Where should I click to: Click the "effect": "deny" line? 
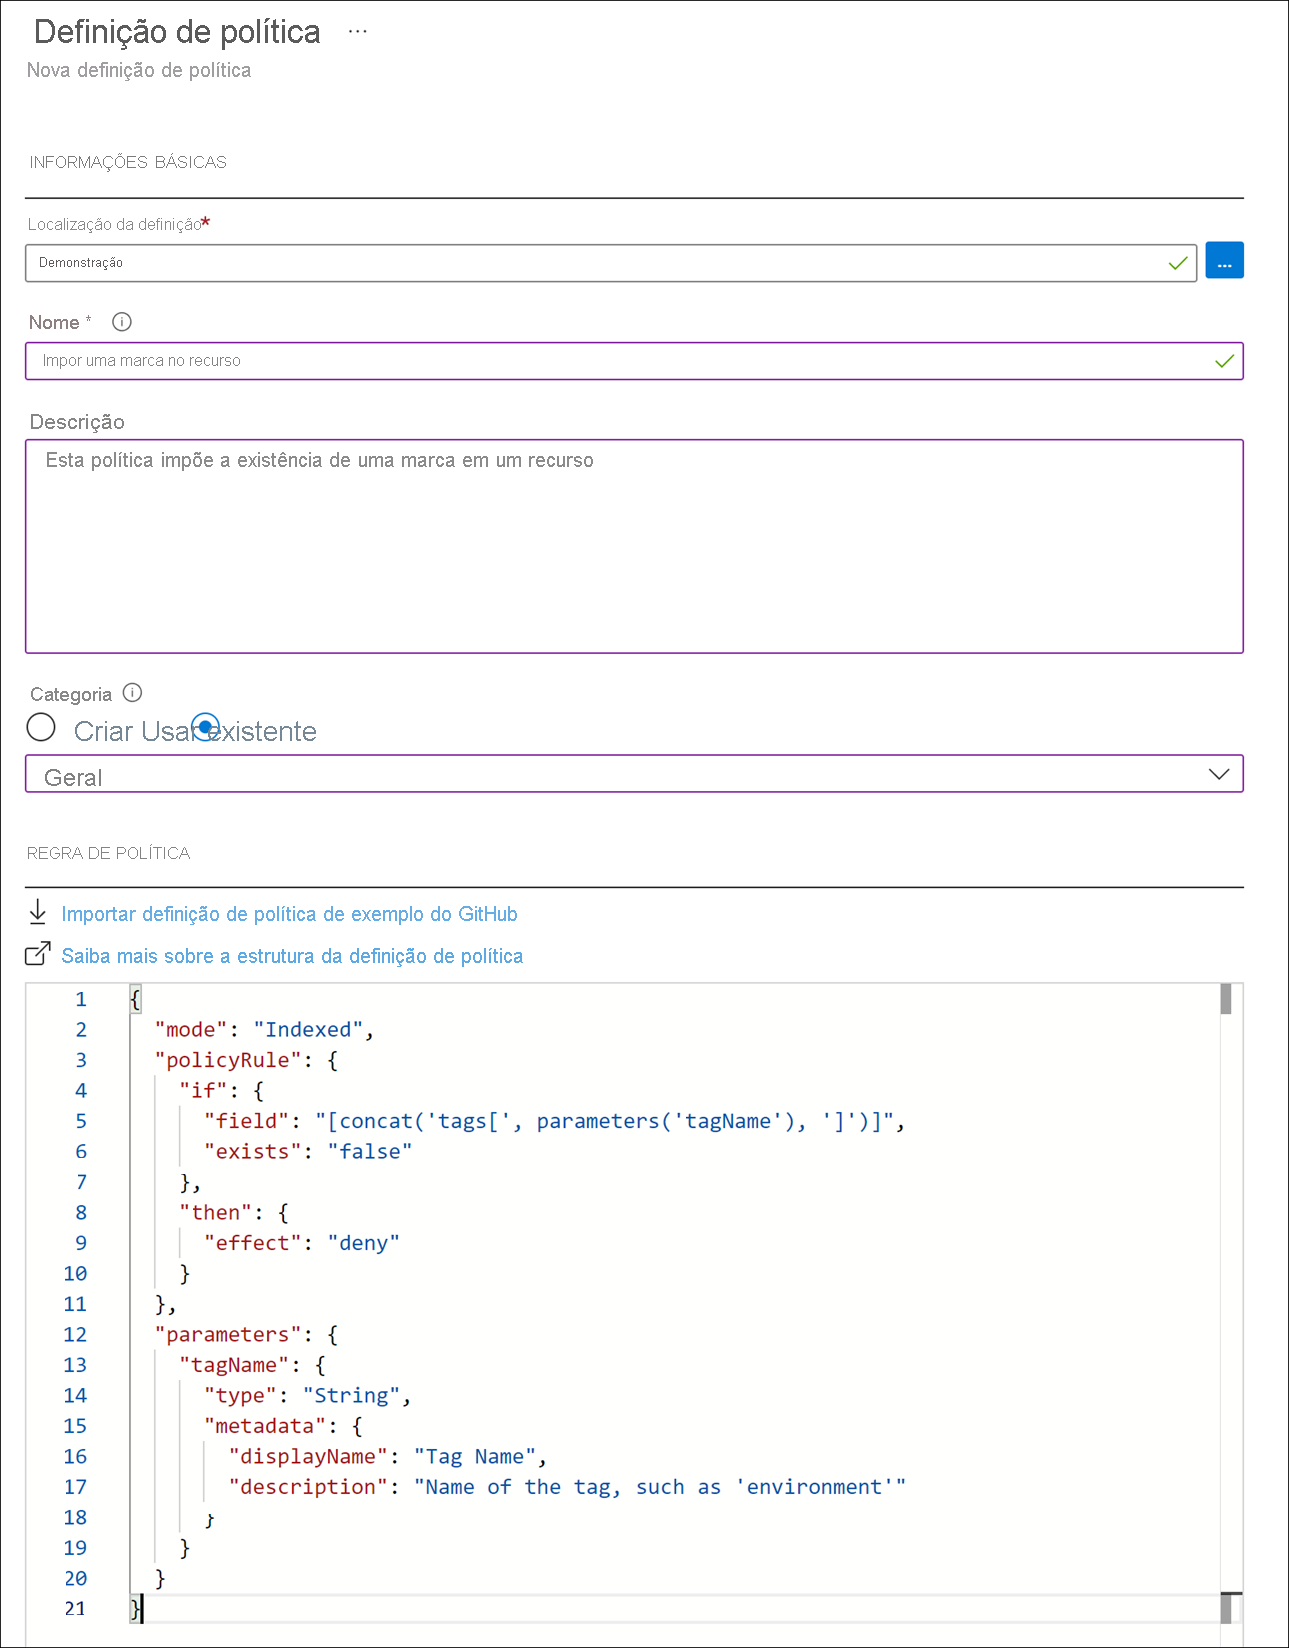point(302,1243)
